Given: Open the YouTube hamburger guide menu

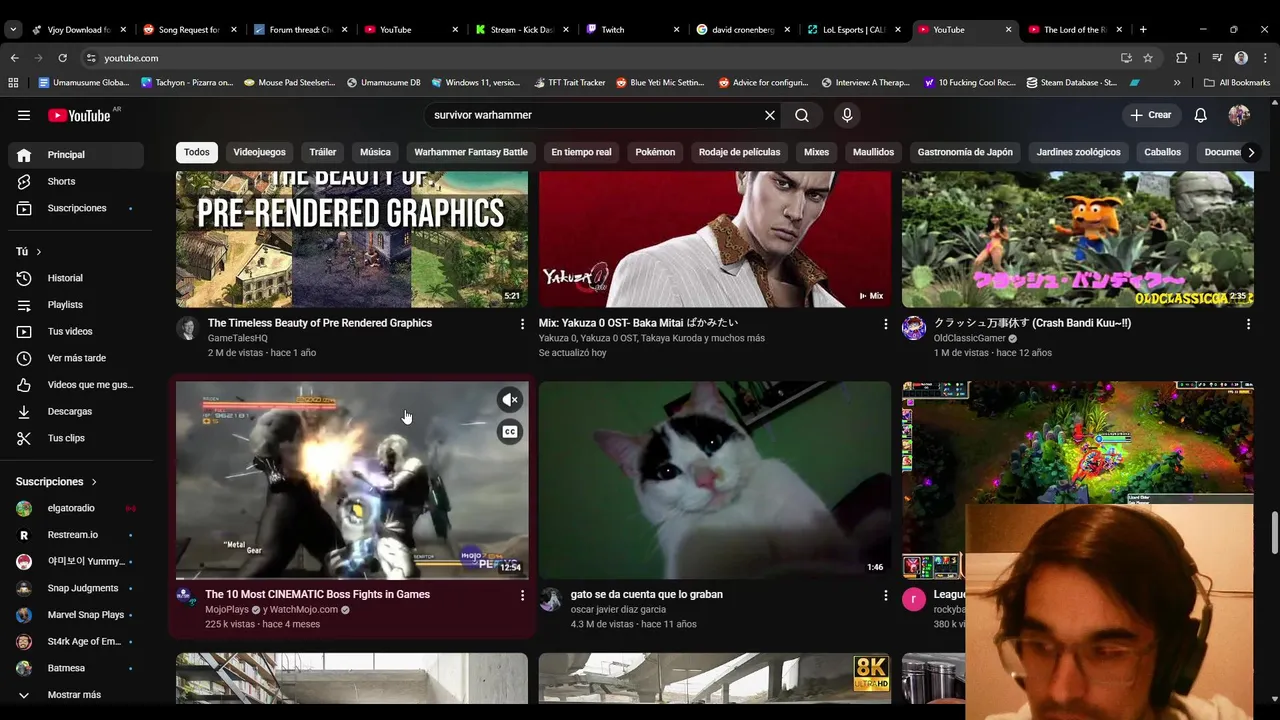Looking at the screenshot, I should (x=24, y=115).
